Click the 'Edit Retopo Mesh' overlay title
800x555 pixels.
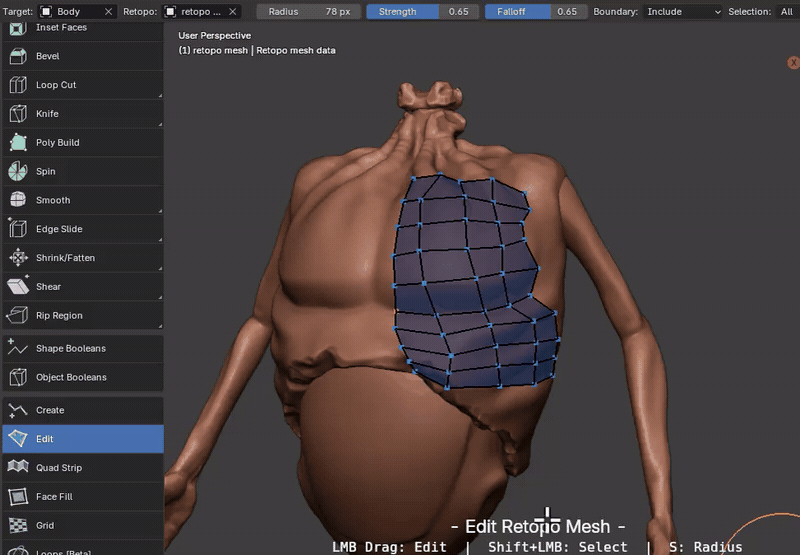(x=538, y=526)
